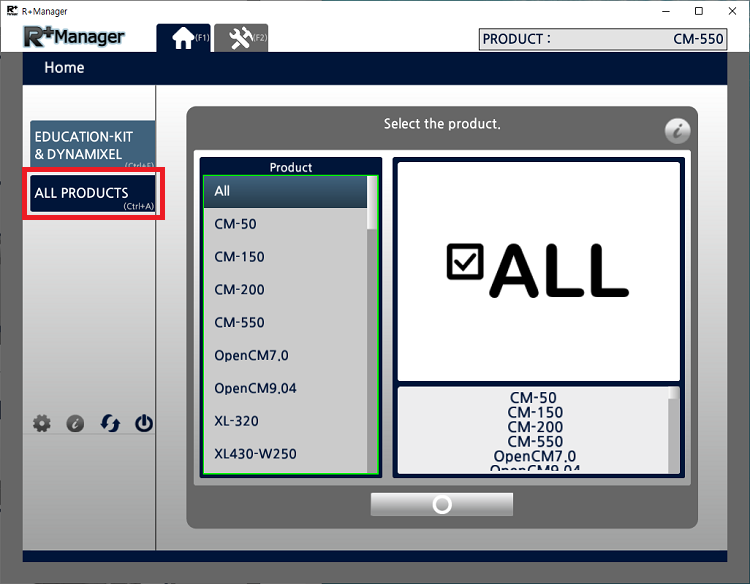Click the ALL checkbox preview image
Screen dimensions: 750x584
click(537, 270)
